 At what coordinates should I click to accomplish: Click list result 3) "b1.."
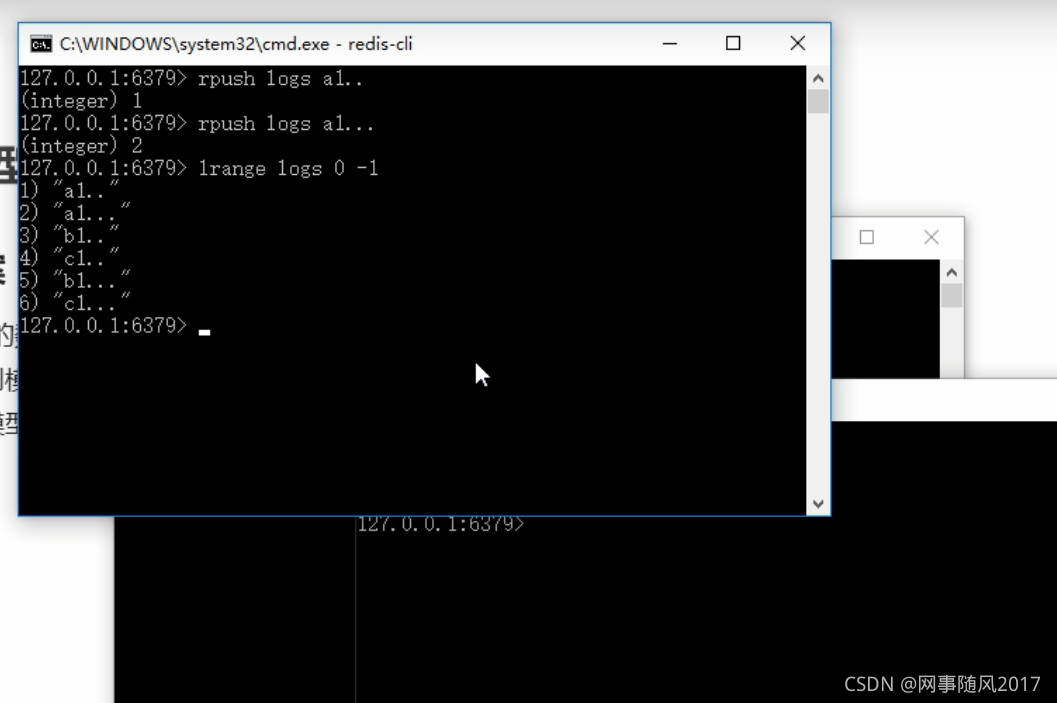[x=69, y=235]
